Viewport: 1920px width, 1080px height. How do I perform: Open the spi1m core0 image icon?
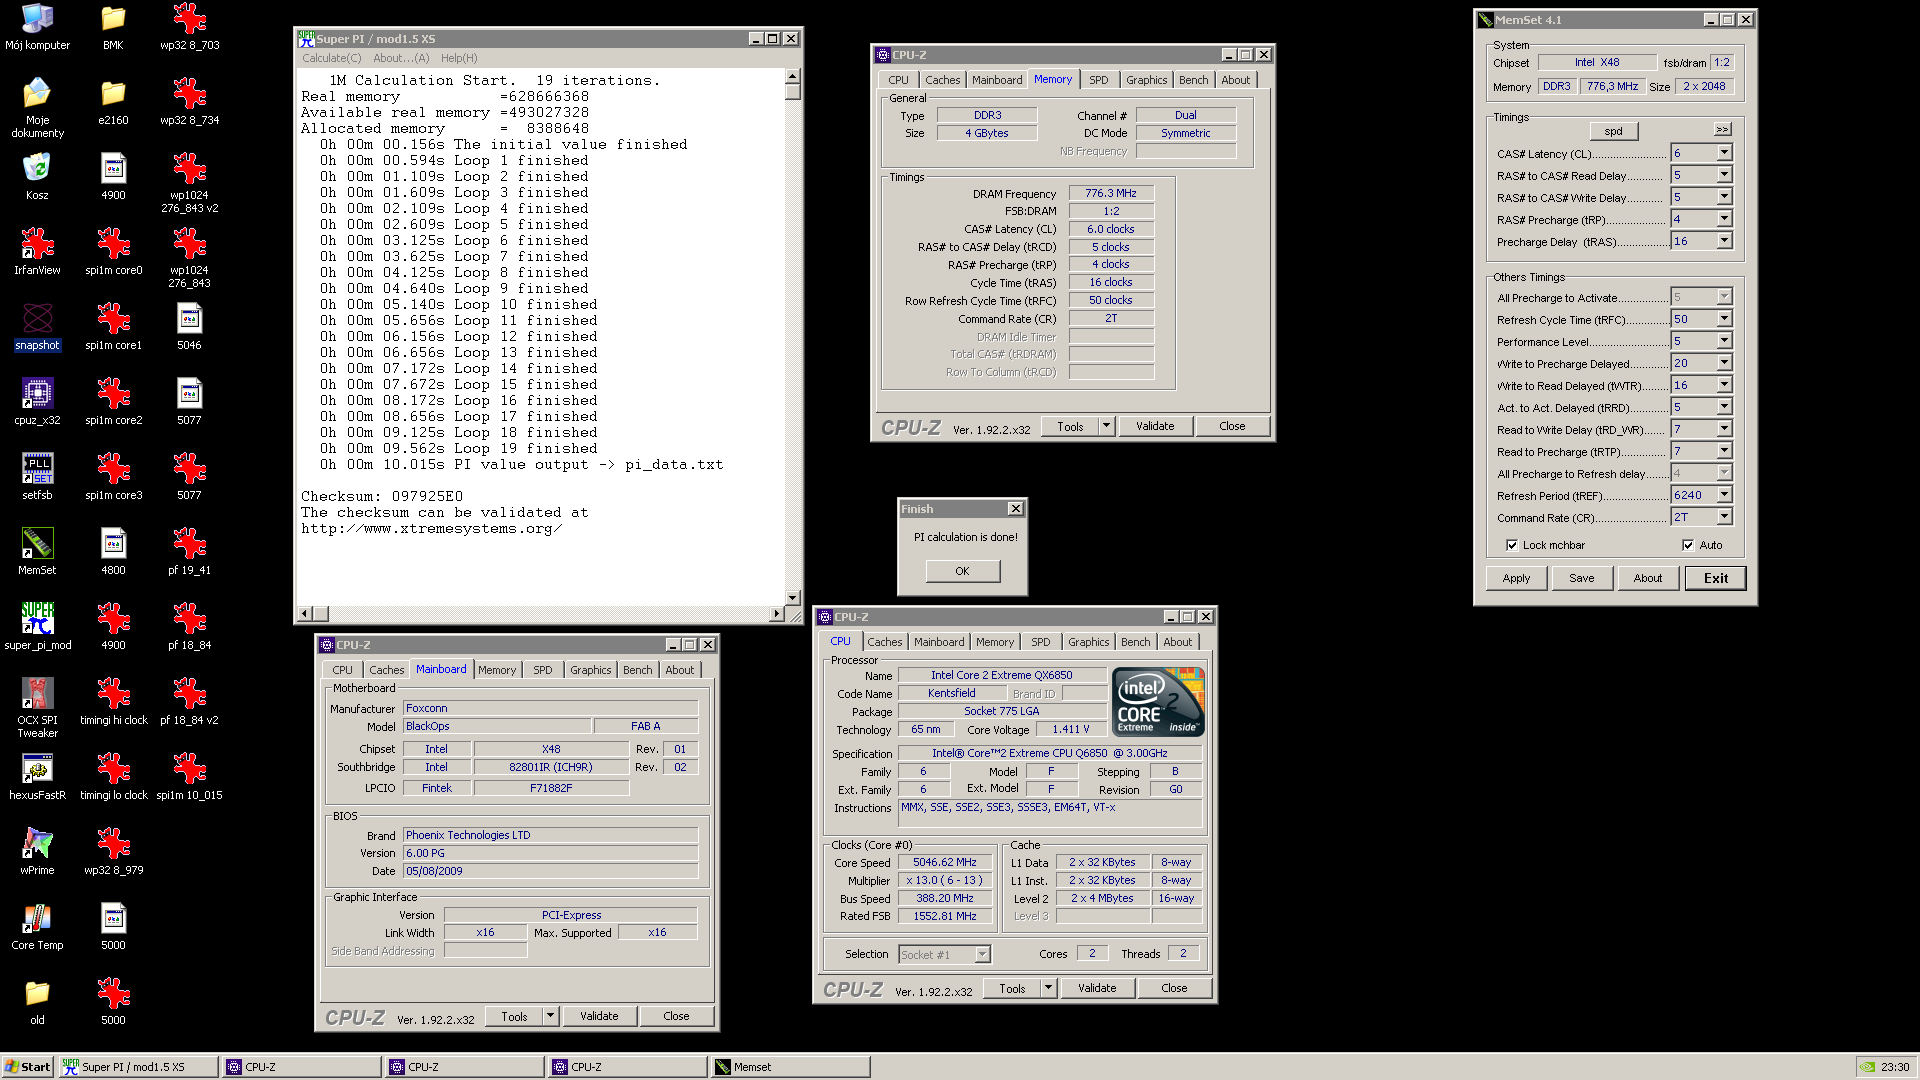point(113,251)
